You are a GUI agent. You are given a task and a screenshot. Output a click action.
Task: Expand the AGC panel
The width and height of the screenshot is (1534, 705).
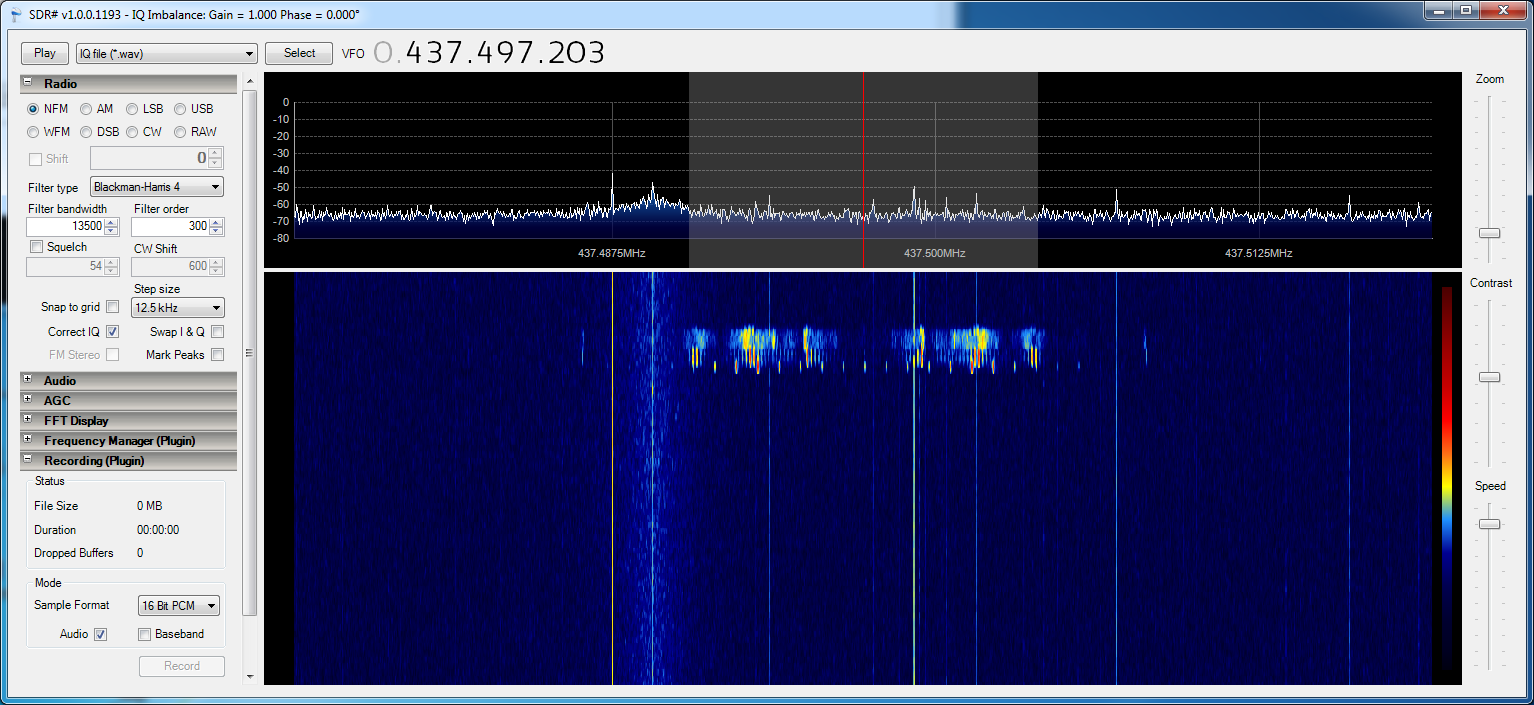28,400
